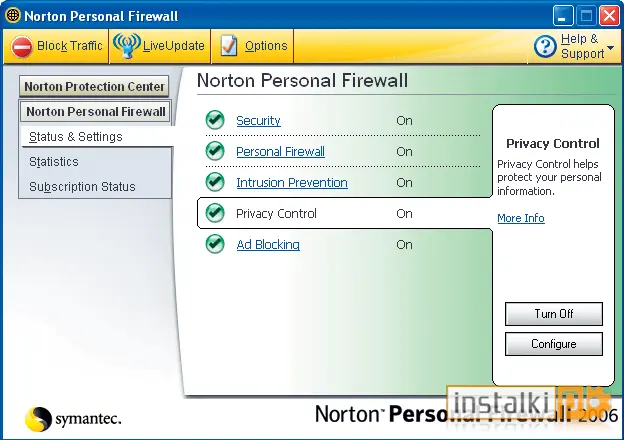Click the More Info link
Screen dimensions: 624x440
pos(521,218)
